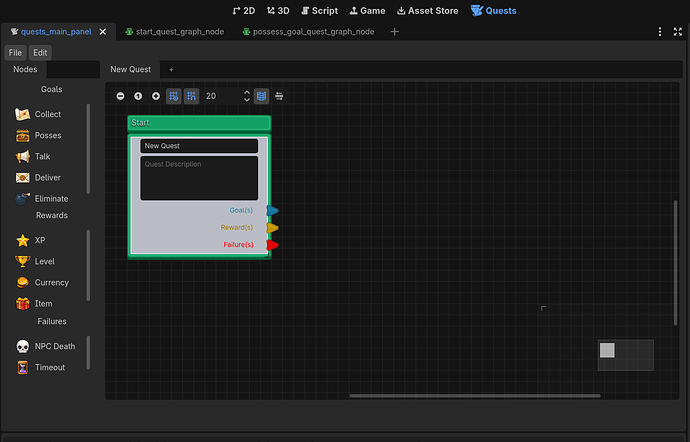Viewport: 690px width, 442px height.
Task: Toggle grid visibility in the graph
Action: (174, 96)
